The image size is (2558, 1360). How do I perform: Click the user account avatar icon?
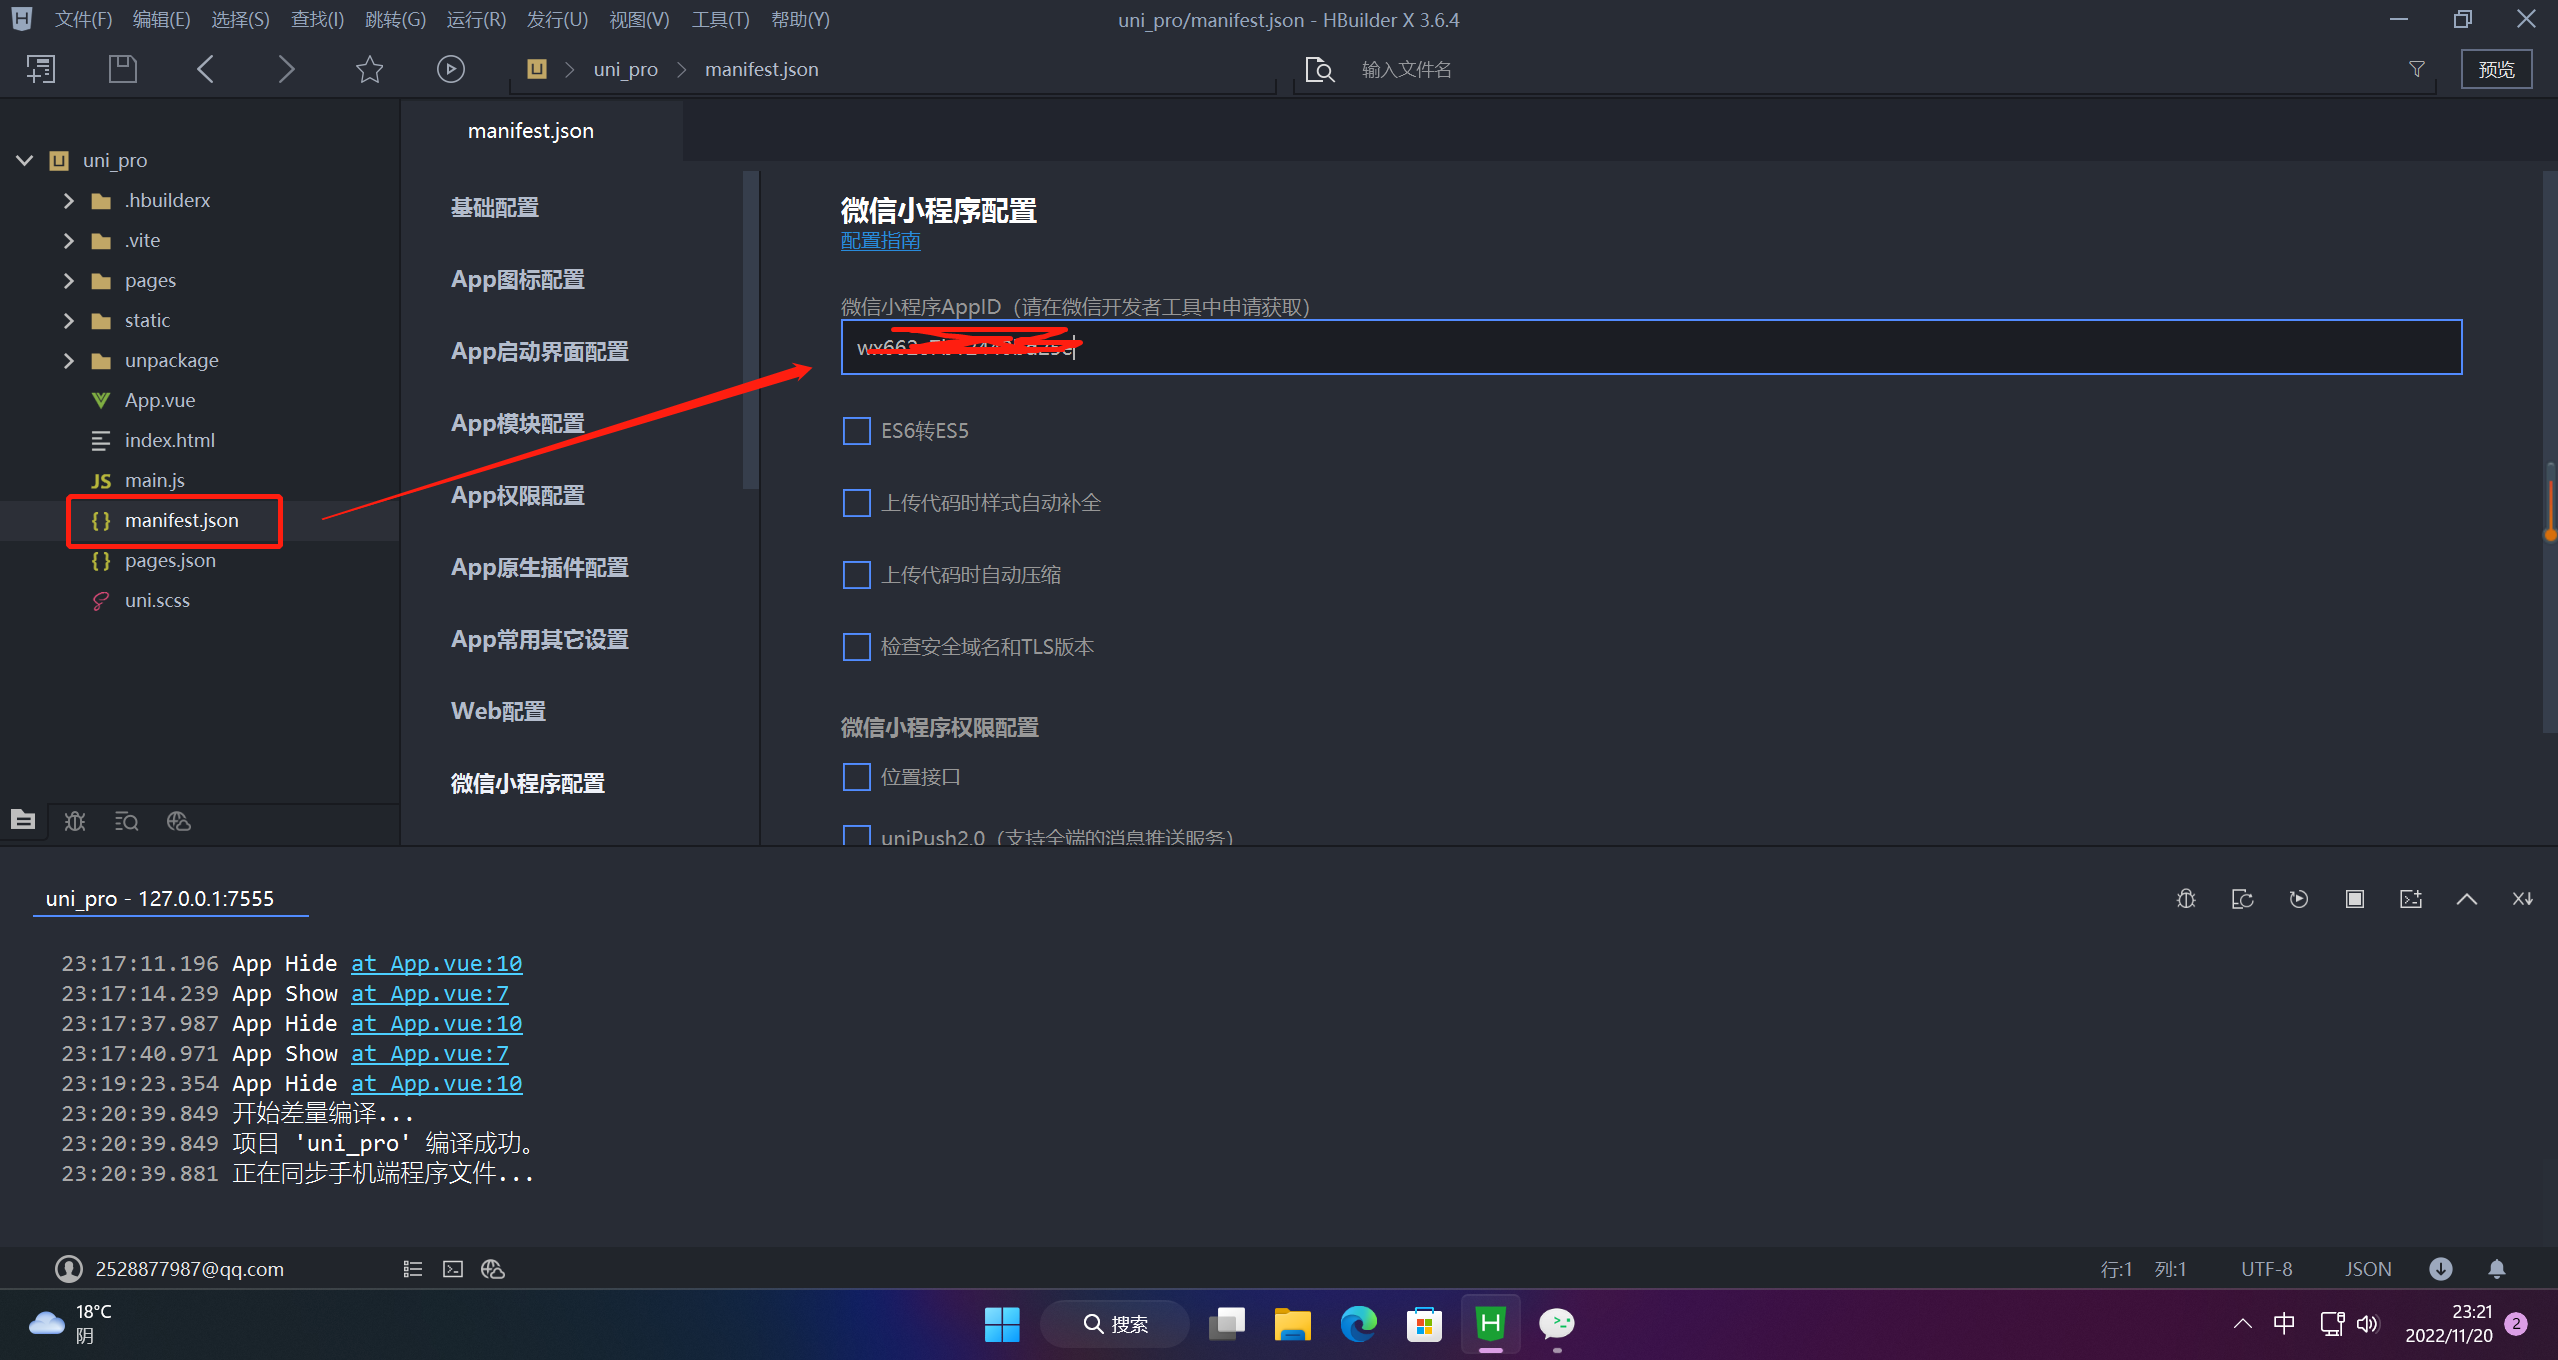[69, 1269]
